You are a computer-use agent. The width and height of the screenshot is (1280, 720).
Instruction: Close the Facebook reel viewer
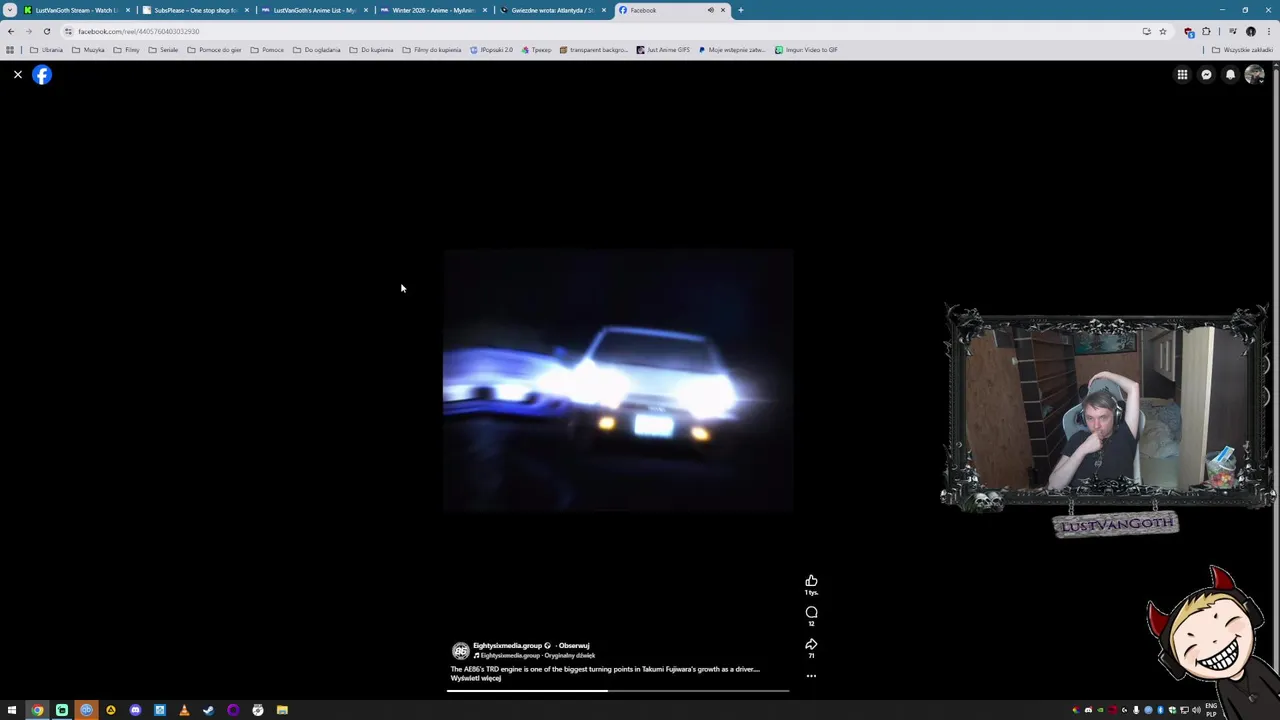click(17, 75)
